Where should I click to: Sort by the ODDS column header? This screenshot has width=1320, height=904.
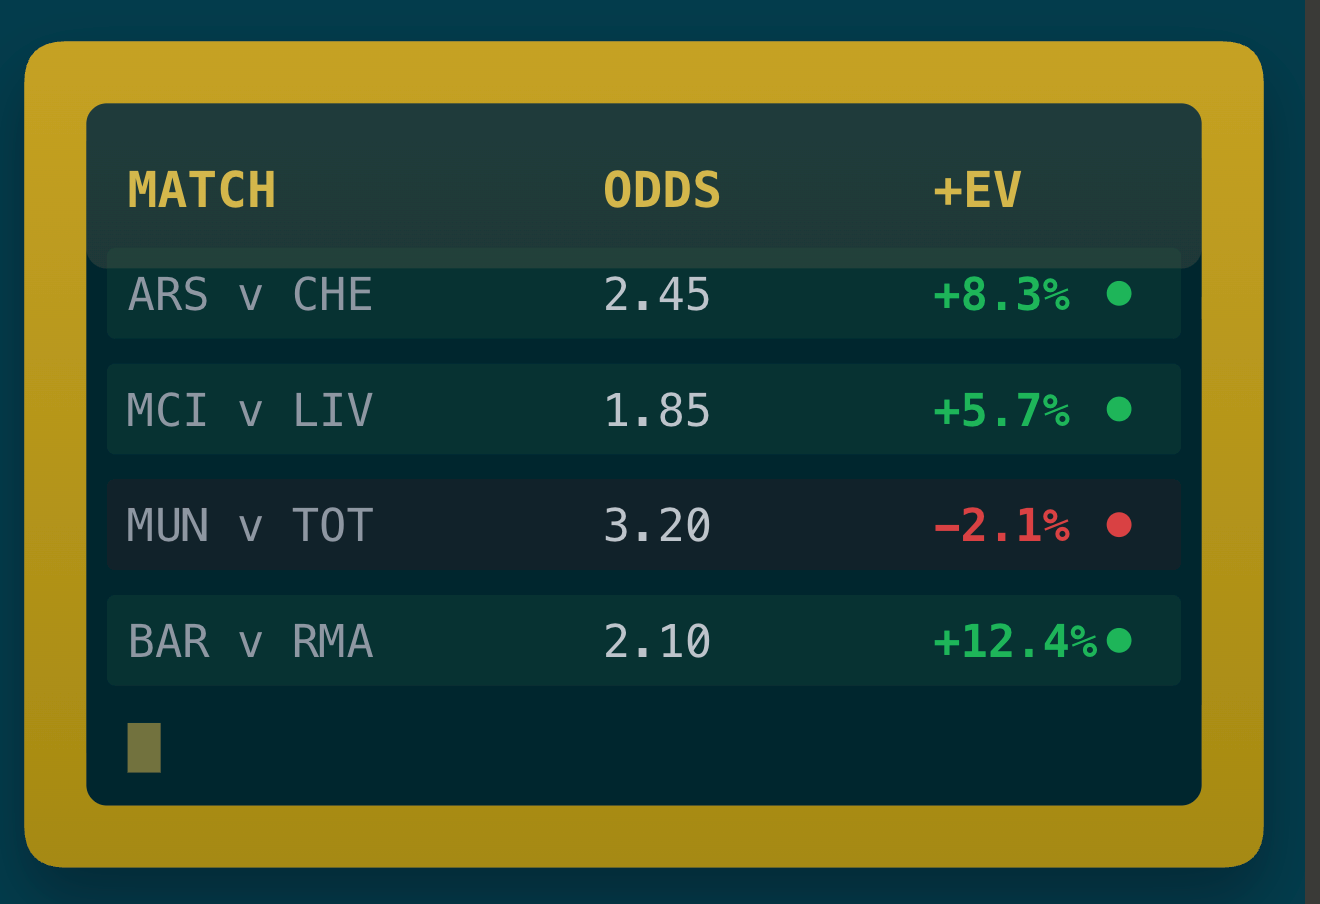tap(662, 190)
